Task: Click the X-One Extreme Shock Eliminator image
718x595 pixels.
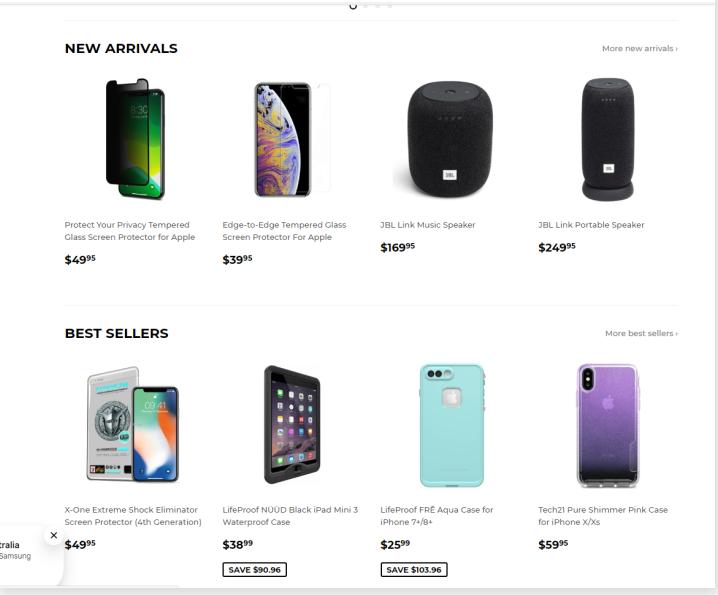Action: (x=133, y=424)
